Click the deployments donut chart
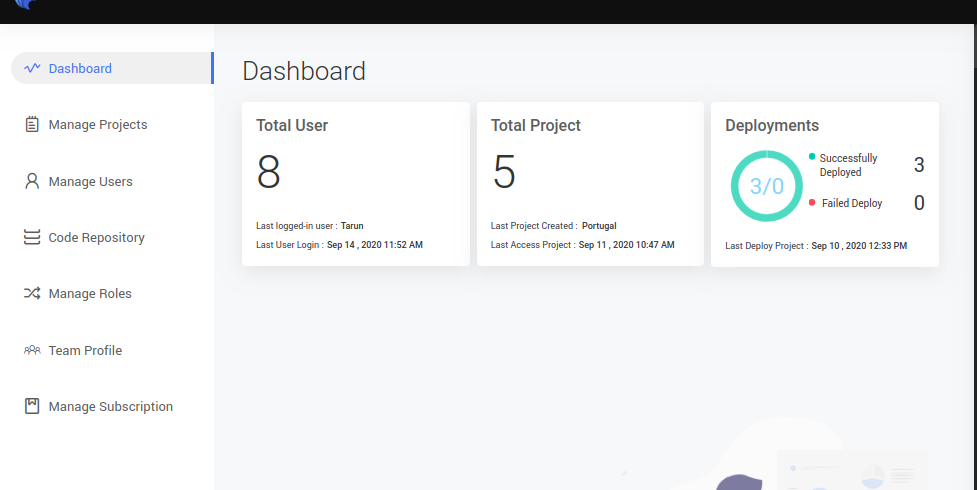Viewport: 977px width, 490px height. (x=767, y=186)
